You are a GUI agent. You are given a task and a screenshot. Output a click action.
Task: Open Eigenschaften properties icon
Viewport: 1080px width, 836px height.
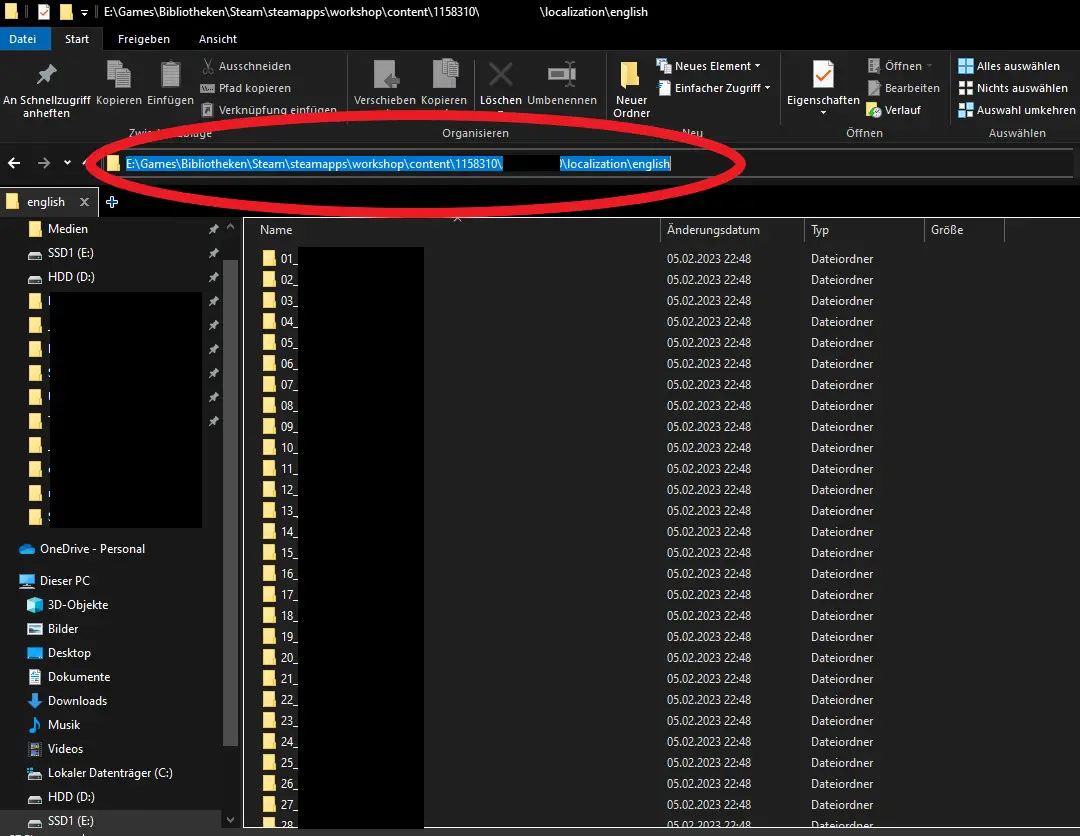tap(823, 74)
